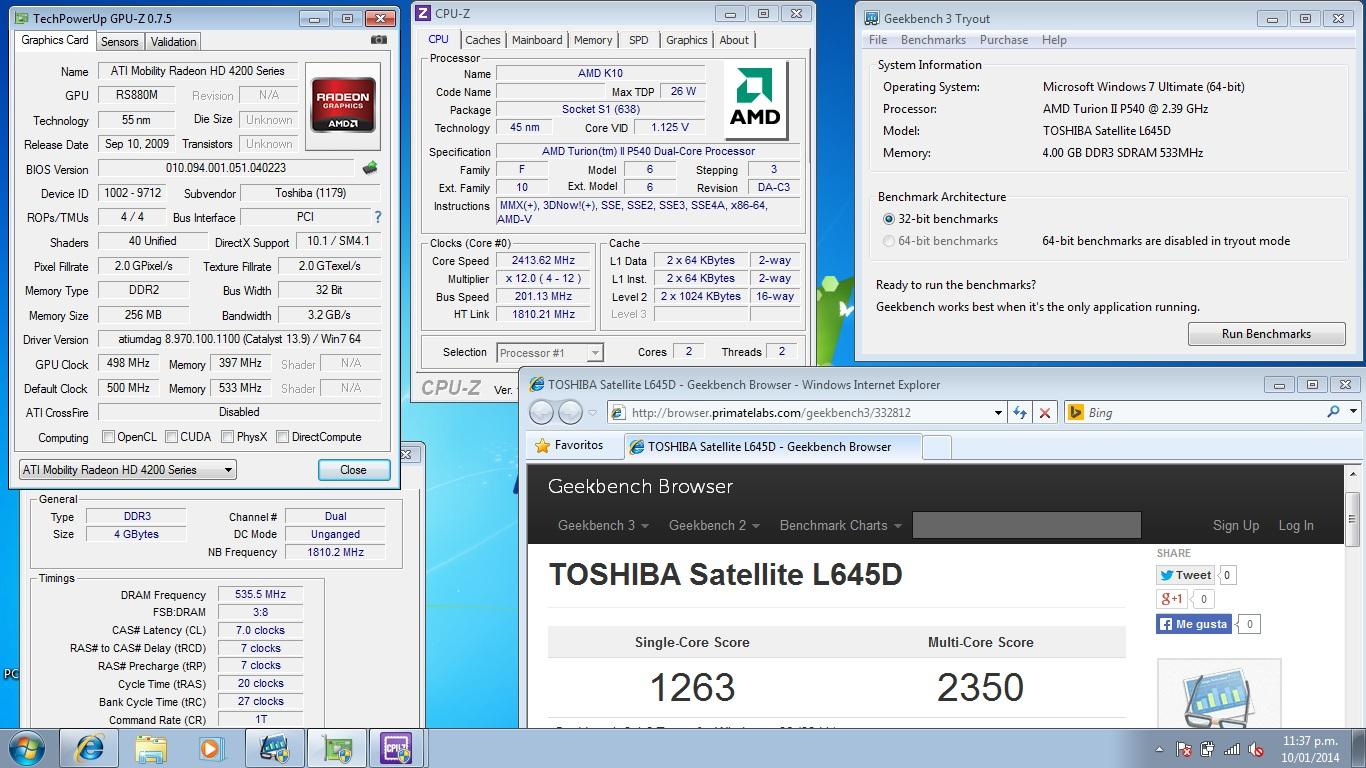Viewport: 1366px width, 768px height.
Task: Click the Geekbench taskbar icon
Action: (274, 748)
